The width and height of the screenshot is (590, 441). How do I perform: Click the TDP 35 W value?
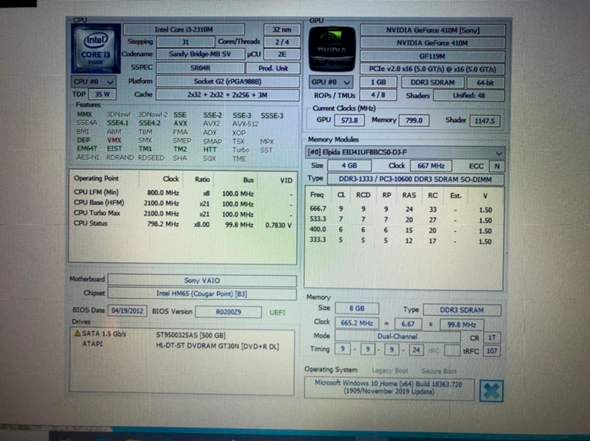(102, 94)
